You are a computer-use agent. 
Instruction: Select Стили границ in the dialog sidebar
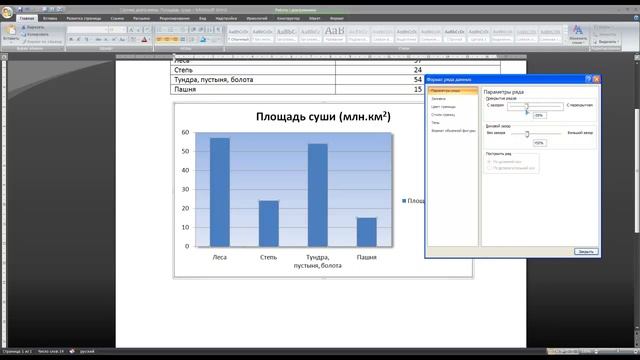[443, 115]
